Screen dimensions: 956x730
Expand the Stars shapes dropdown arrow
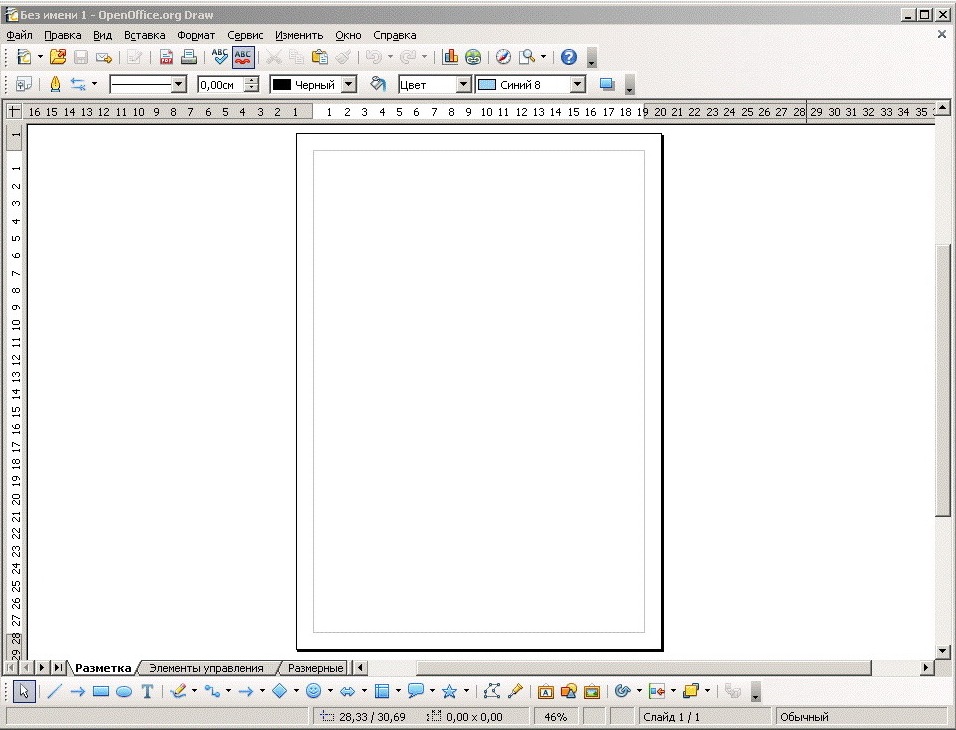tap(466, 691)
